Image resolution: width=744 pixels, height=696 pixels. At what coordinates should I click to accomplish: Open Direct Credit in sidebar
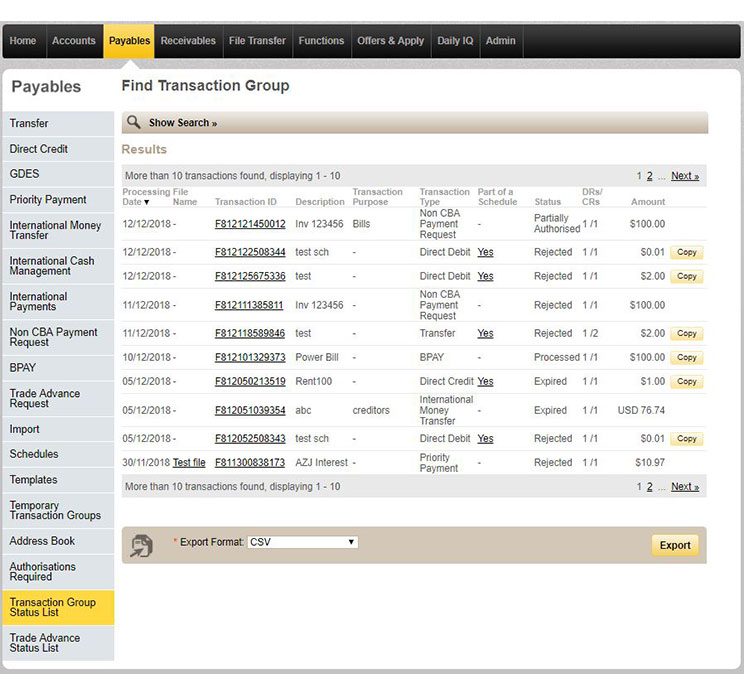pos(58,149)
